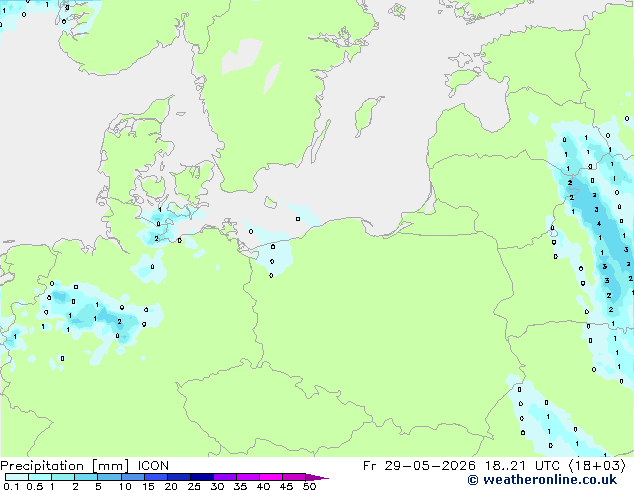Click the 45–50 mm legend color swatch
The height and width of the screenshot is (490, 634).
(x=294, y=477)
